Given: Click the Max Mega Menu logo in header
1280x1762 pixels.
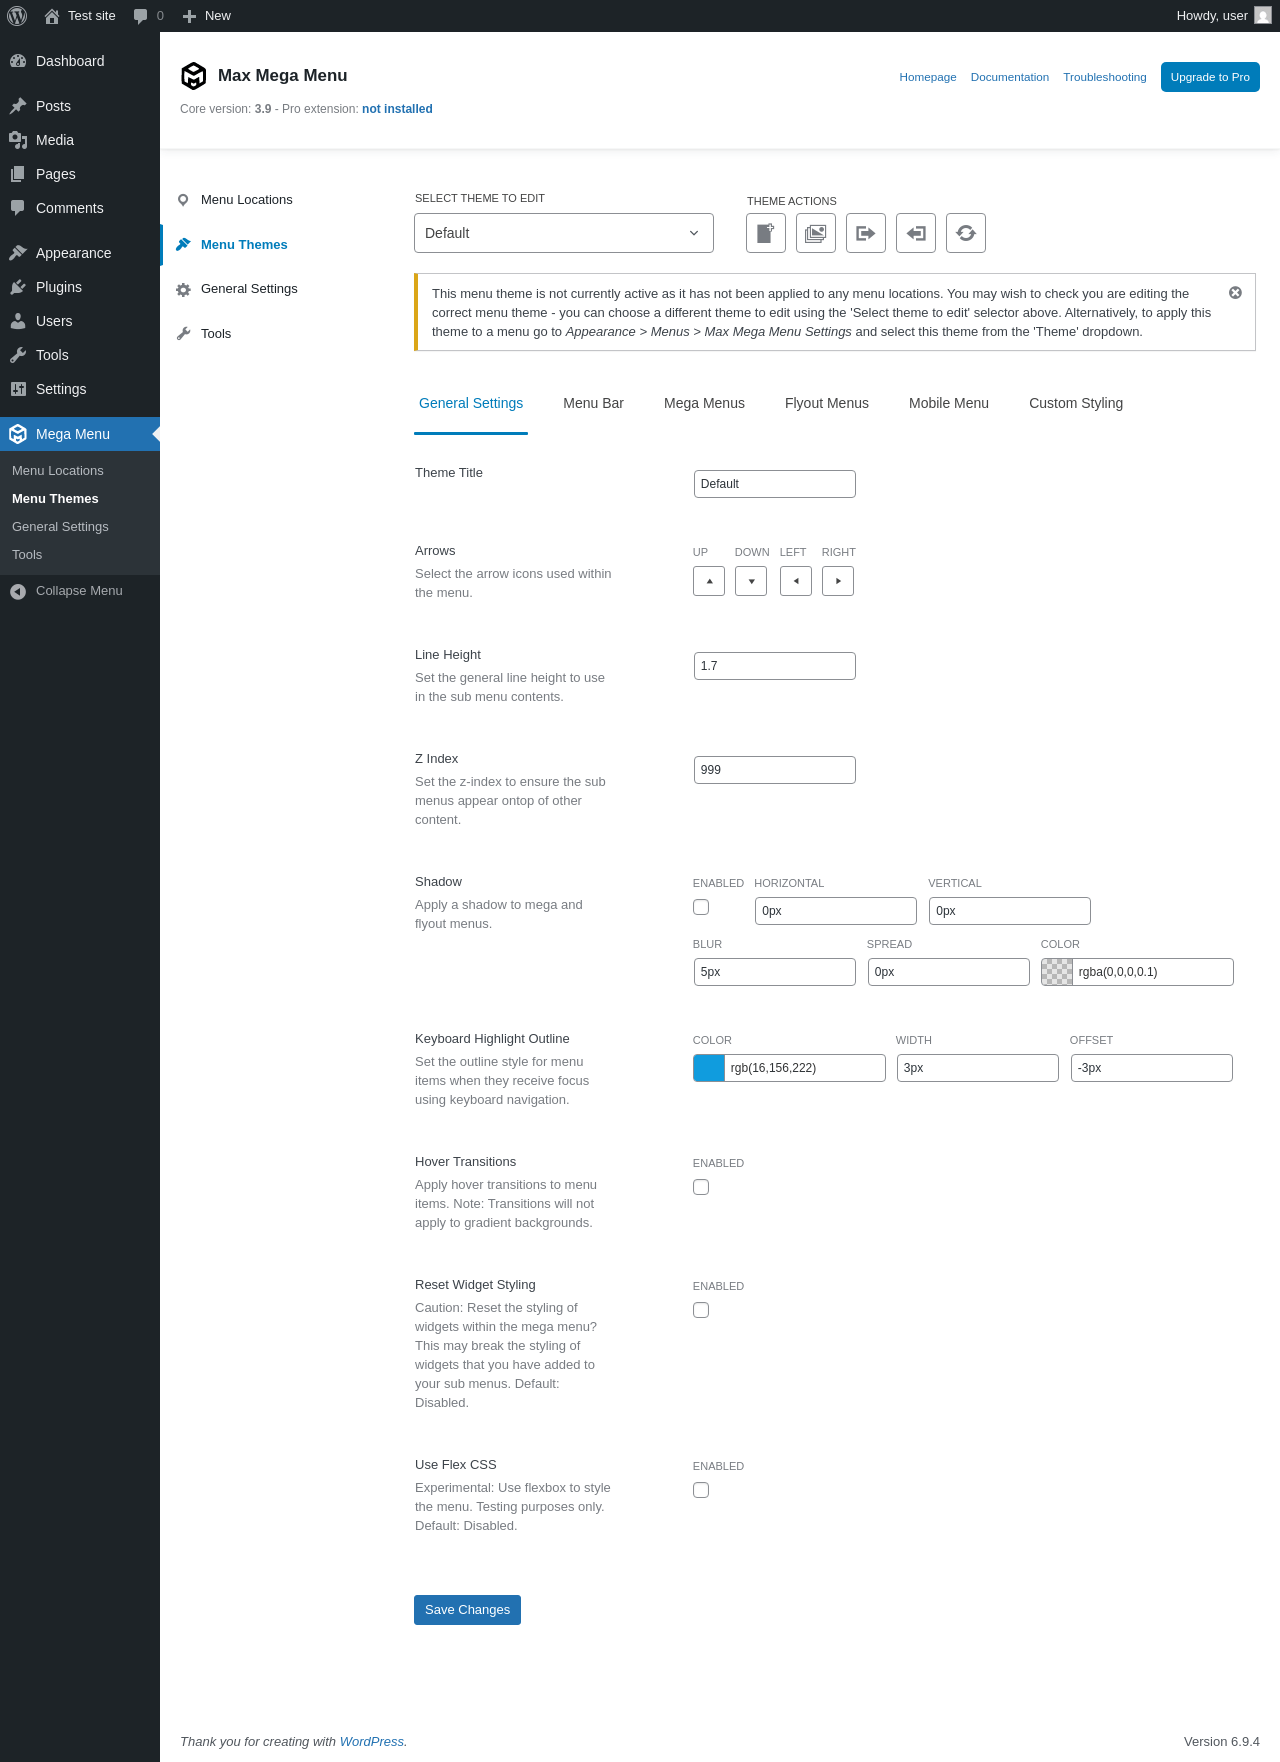Looking at the screenshot, I should point(193,76).
